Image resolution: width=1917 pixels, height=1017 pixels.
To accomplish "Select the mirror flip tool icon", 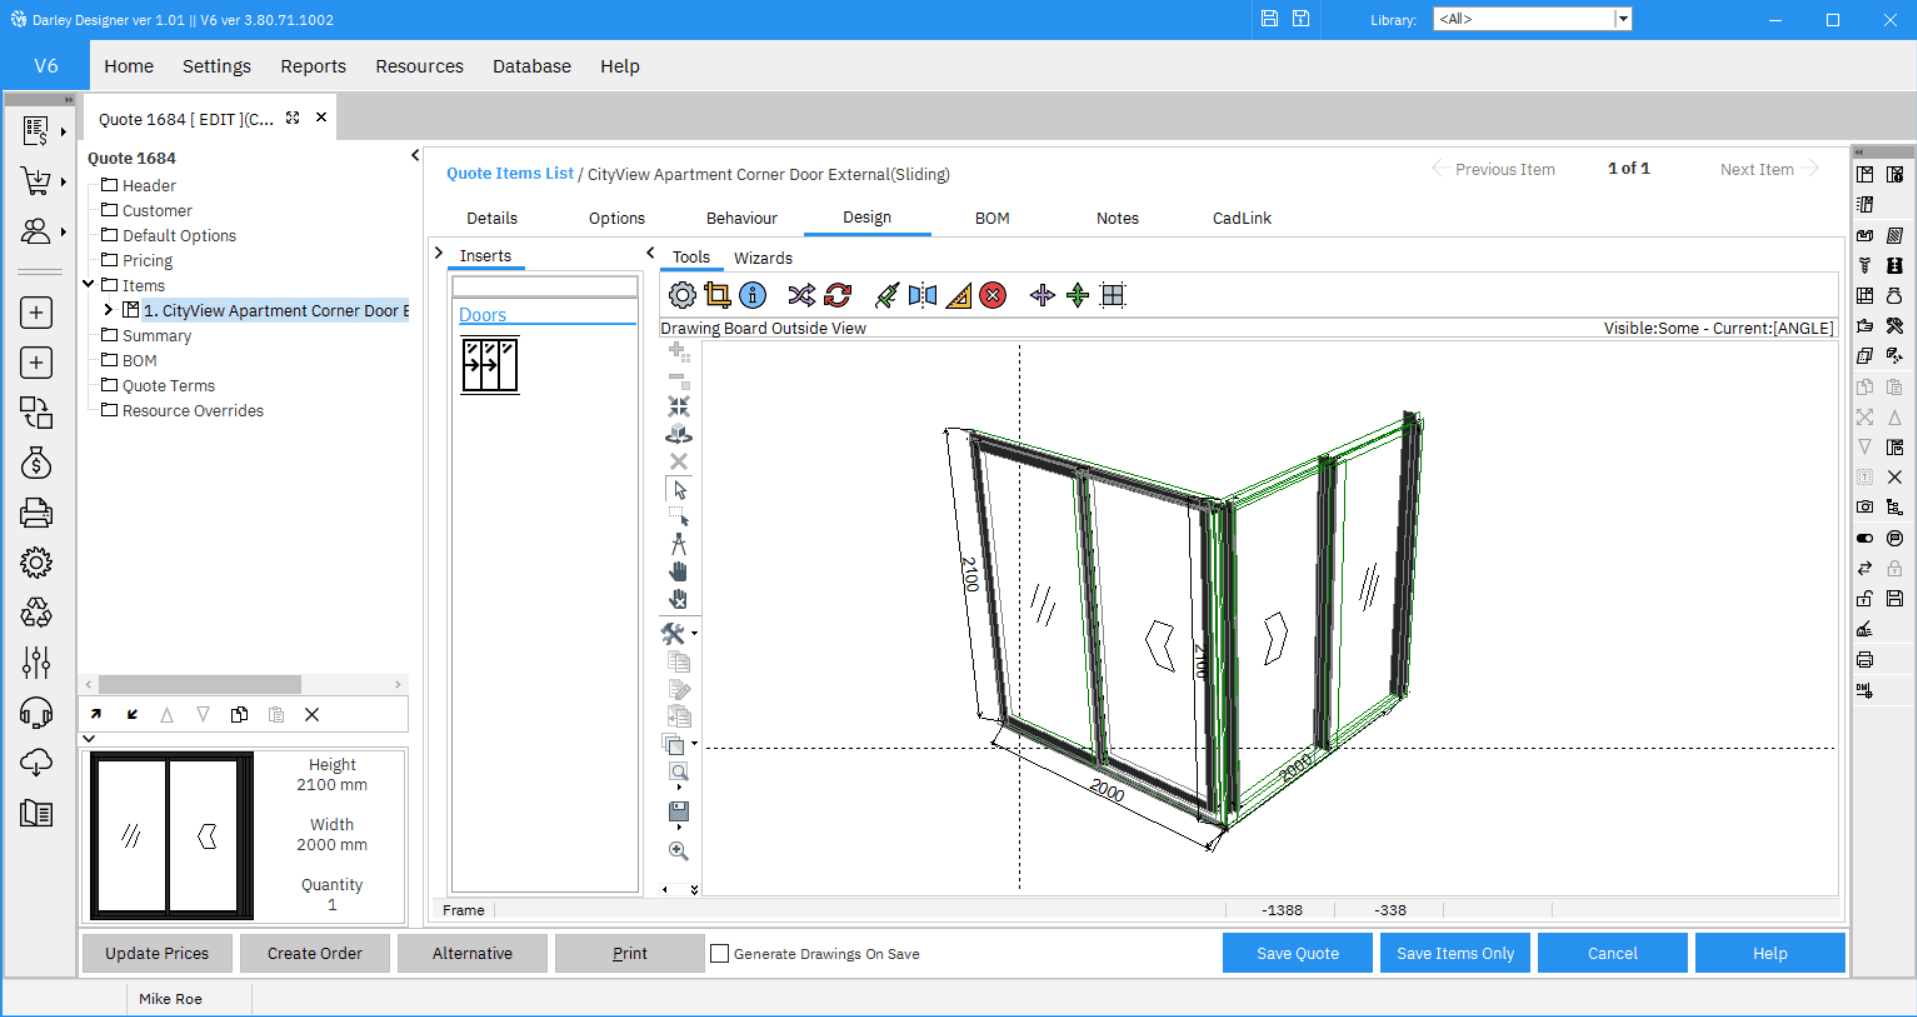I will tap(923, 295).
